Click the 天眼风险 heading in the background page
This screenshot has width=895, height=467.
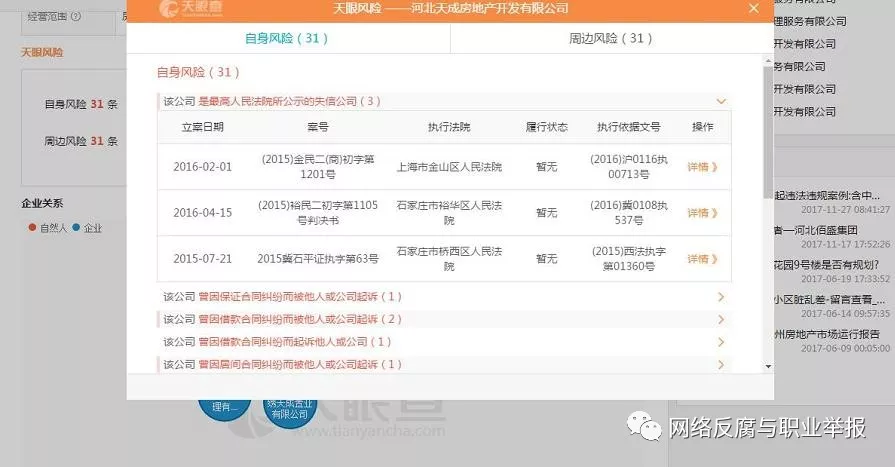pyautogui.click(x=42, y=53)
